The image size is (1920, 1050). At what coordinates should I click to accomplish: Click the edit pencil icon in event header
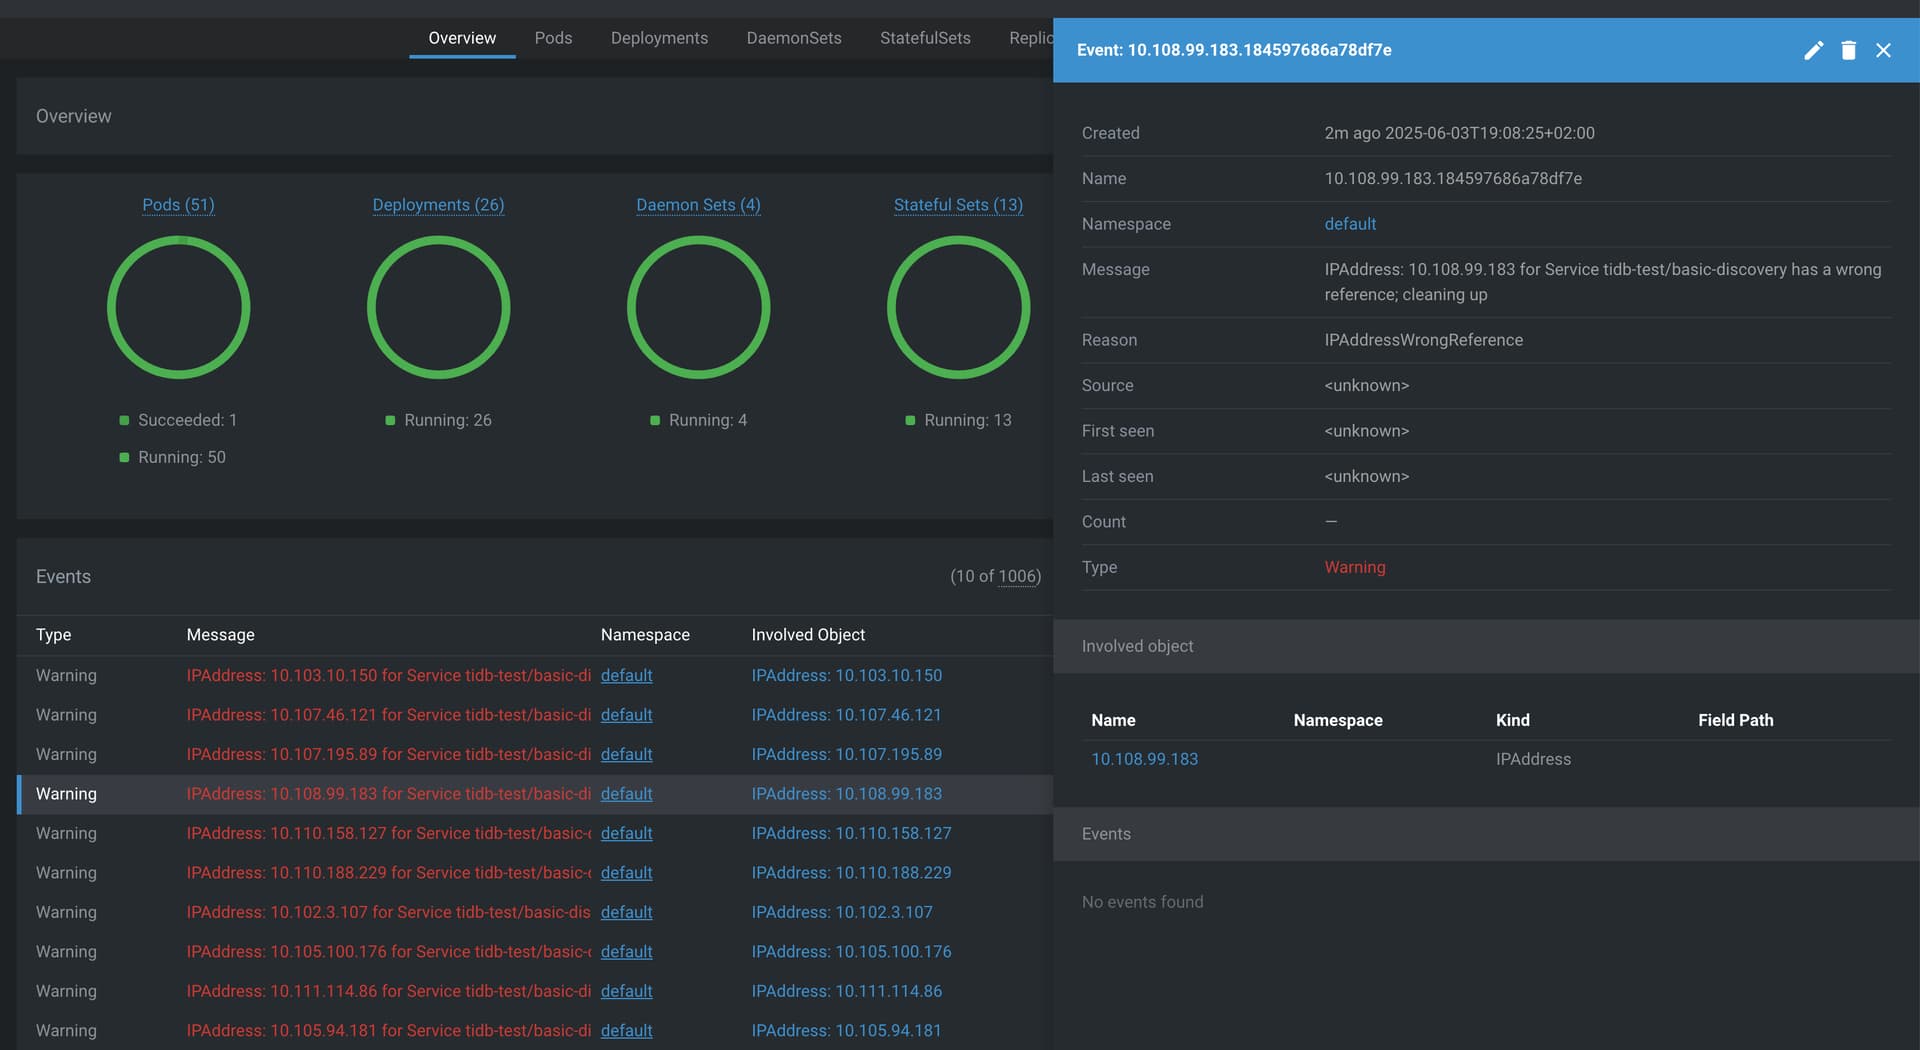coord(1813,50)
